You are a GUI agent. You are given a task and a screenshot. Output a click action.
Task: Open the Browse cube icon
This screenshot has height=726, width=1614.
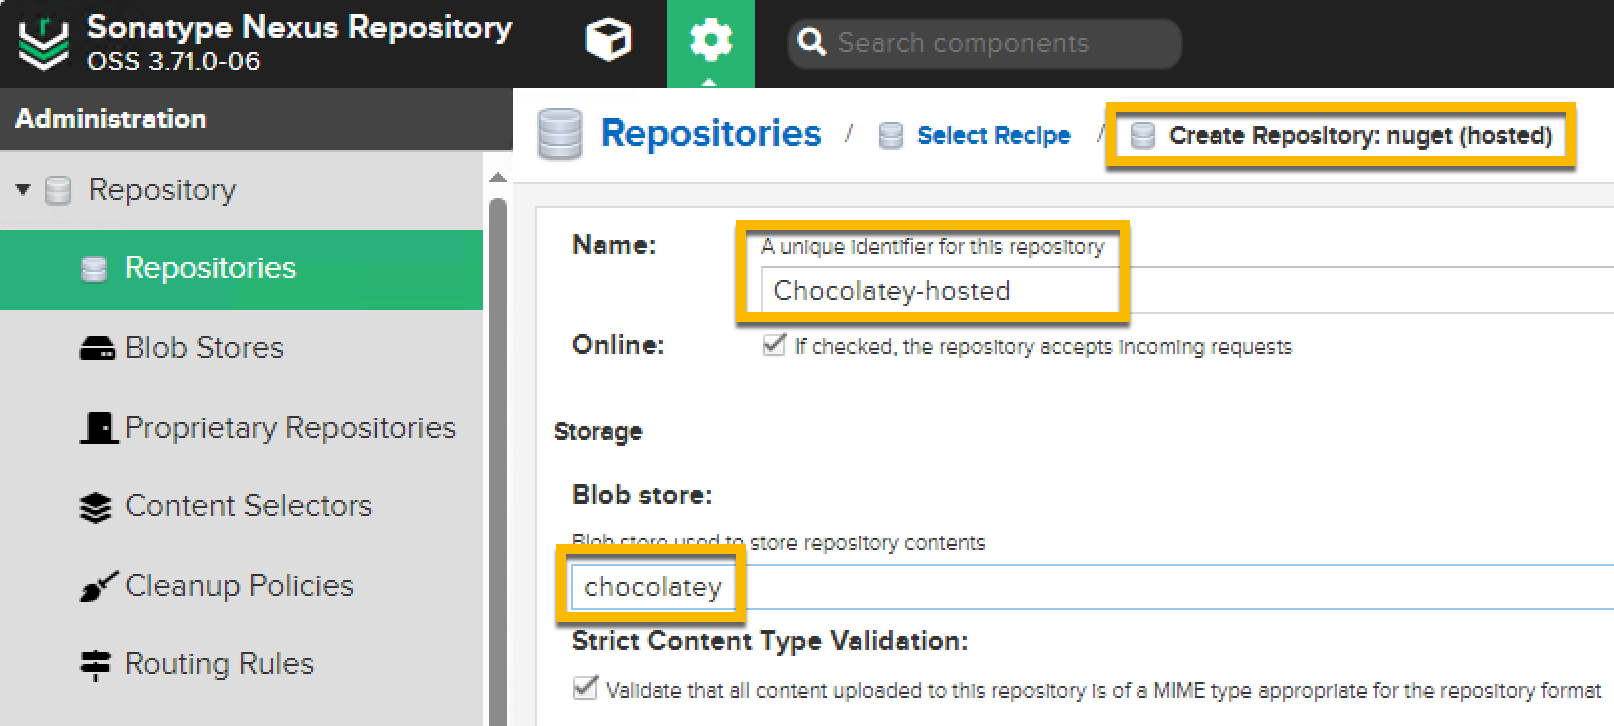click(x=608, y=42)
